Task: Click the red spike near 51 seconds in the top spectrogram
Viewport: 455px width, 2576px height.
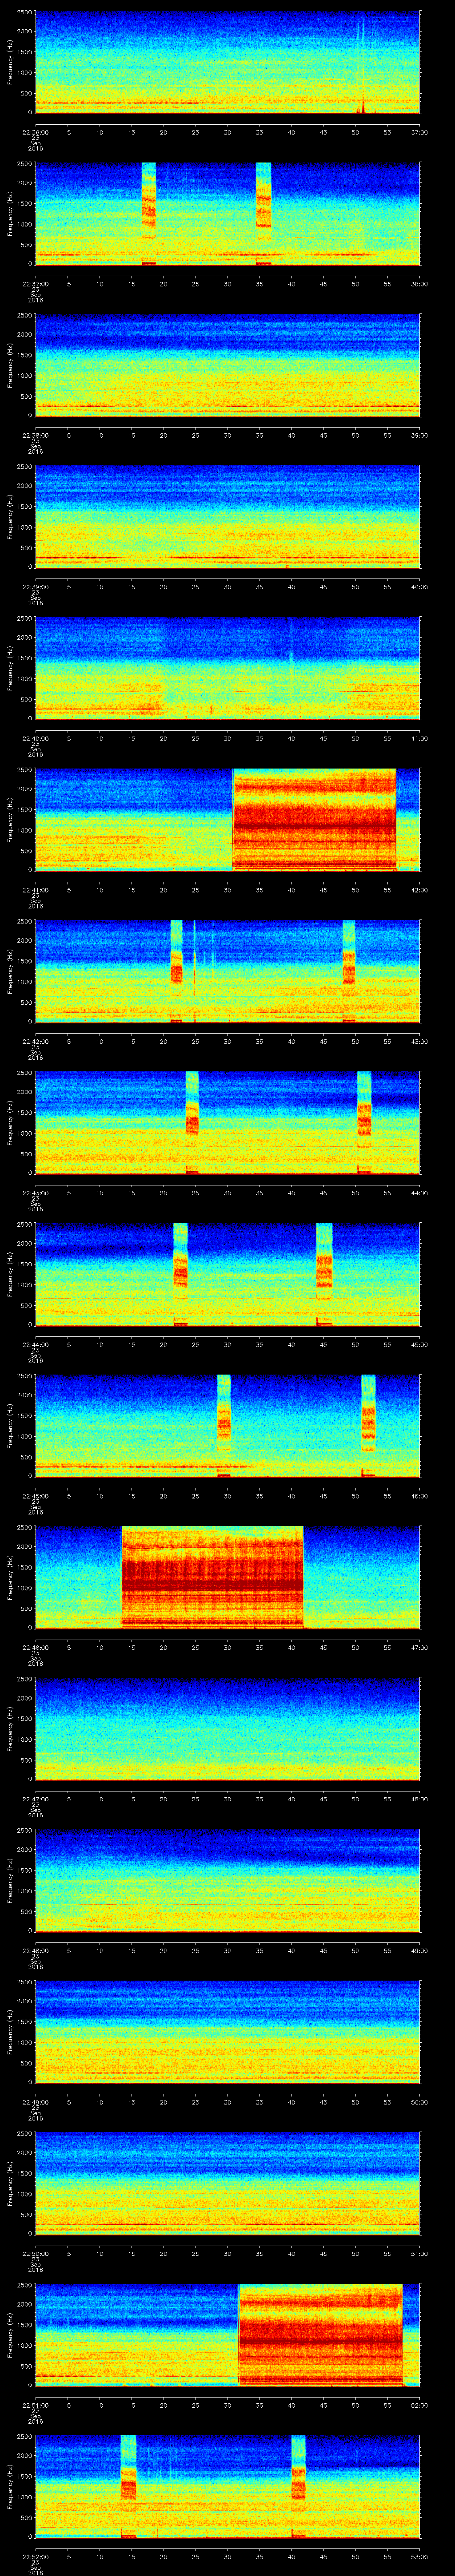Action: 363,107
